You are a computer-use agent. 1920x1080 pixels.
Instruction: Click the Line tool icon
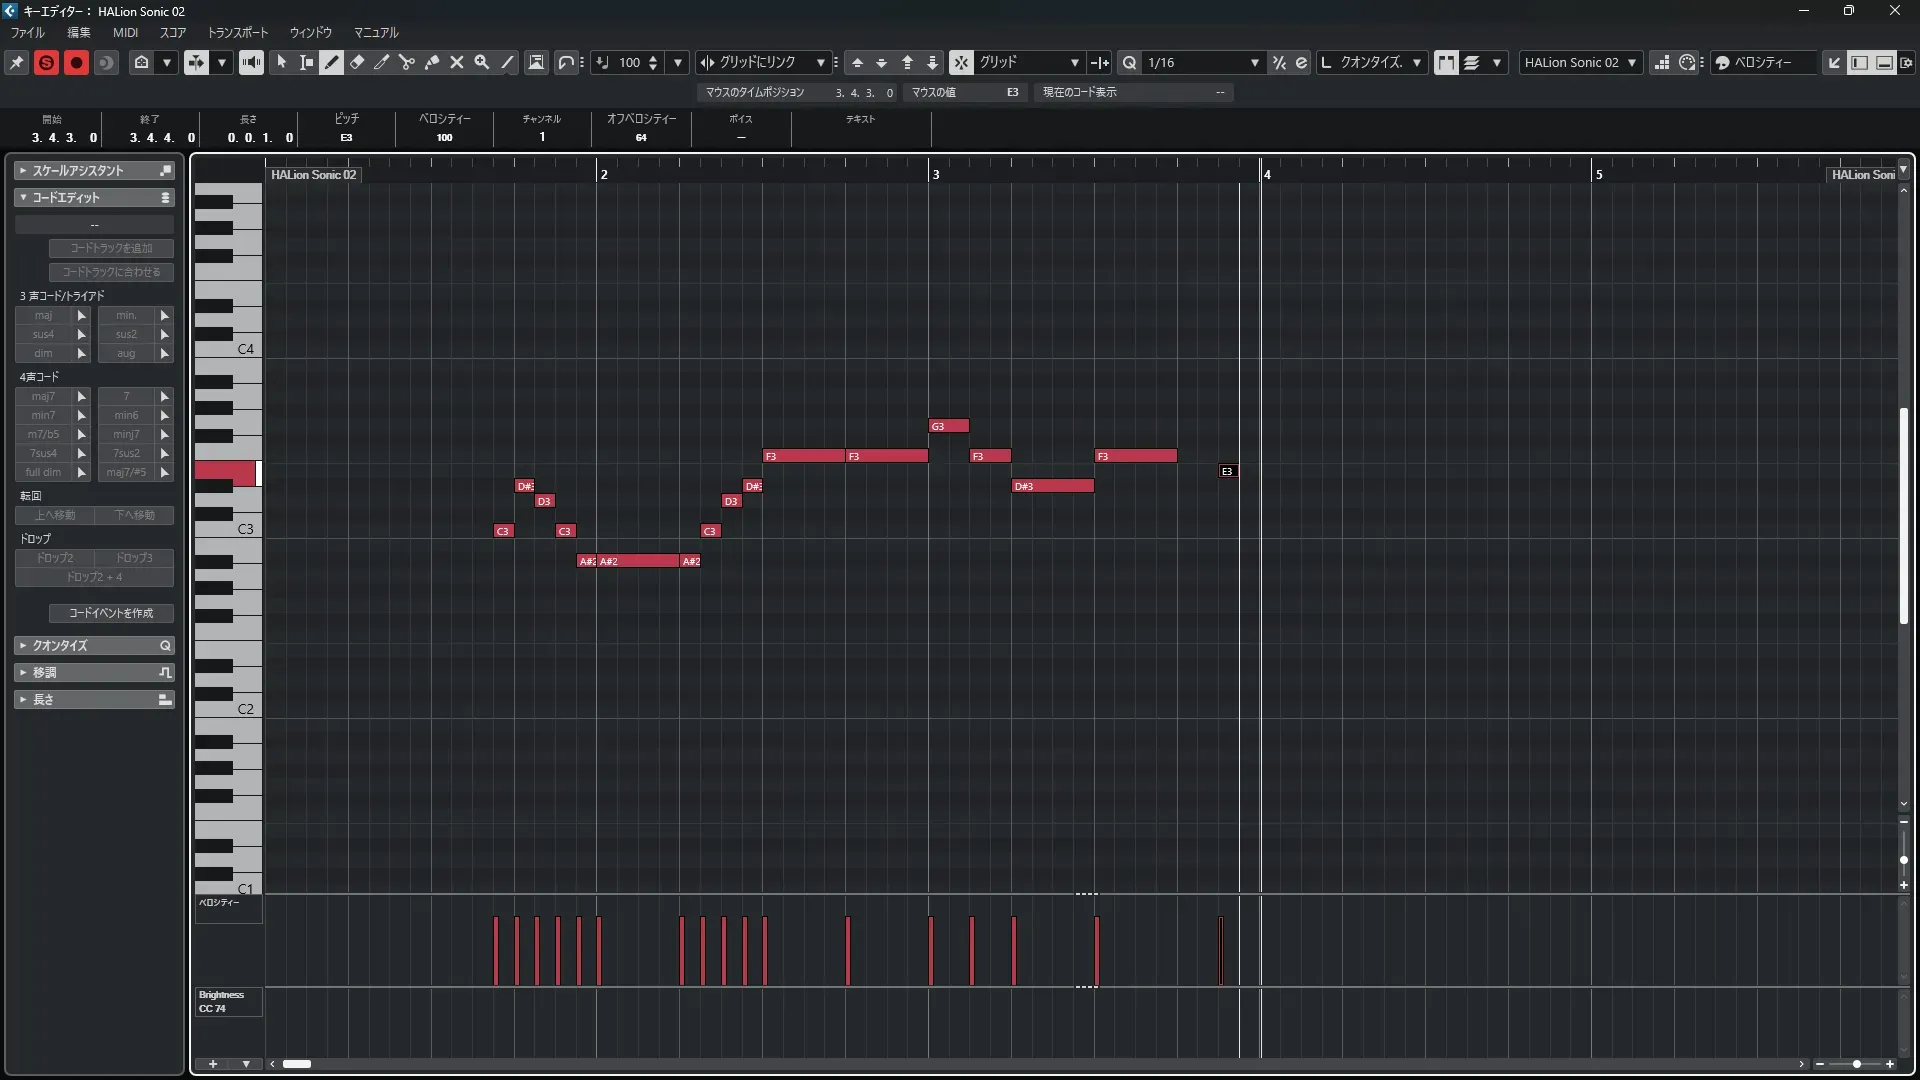(508, 62)
